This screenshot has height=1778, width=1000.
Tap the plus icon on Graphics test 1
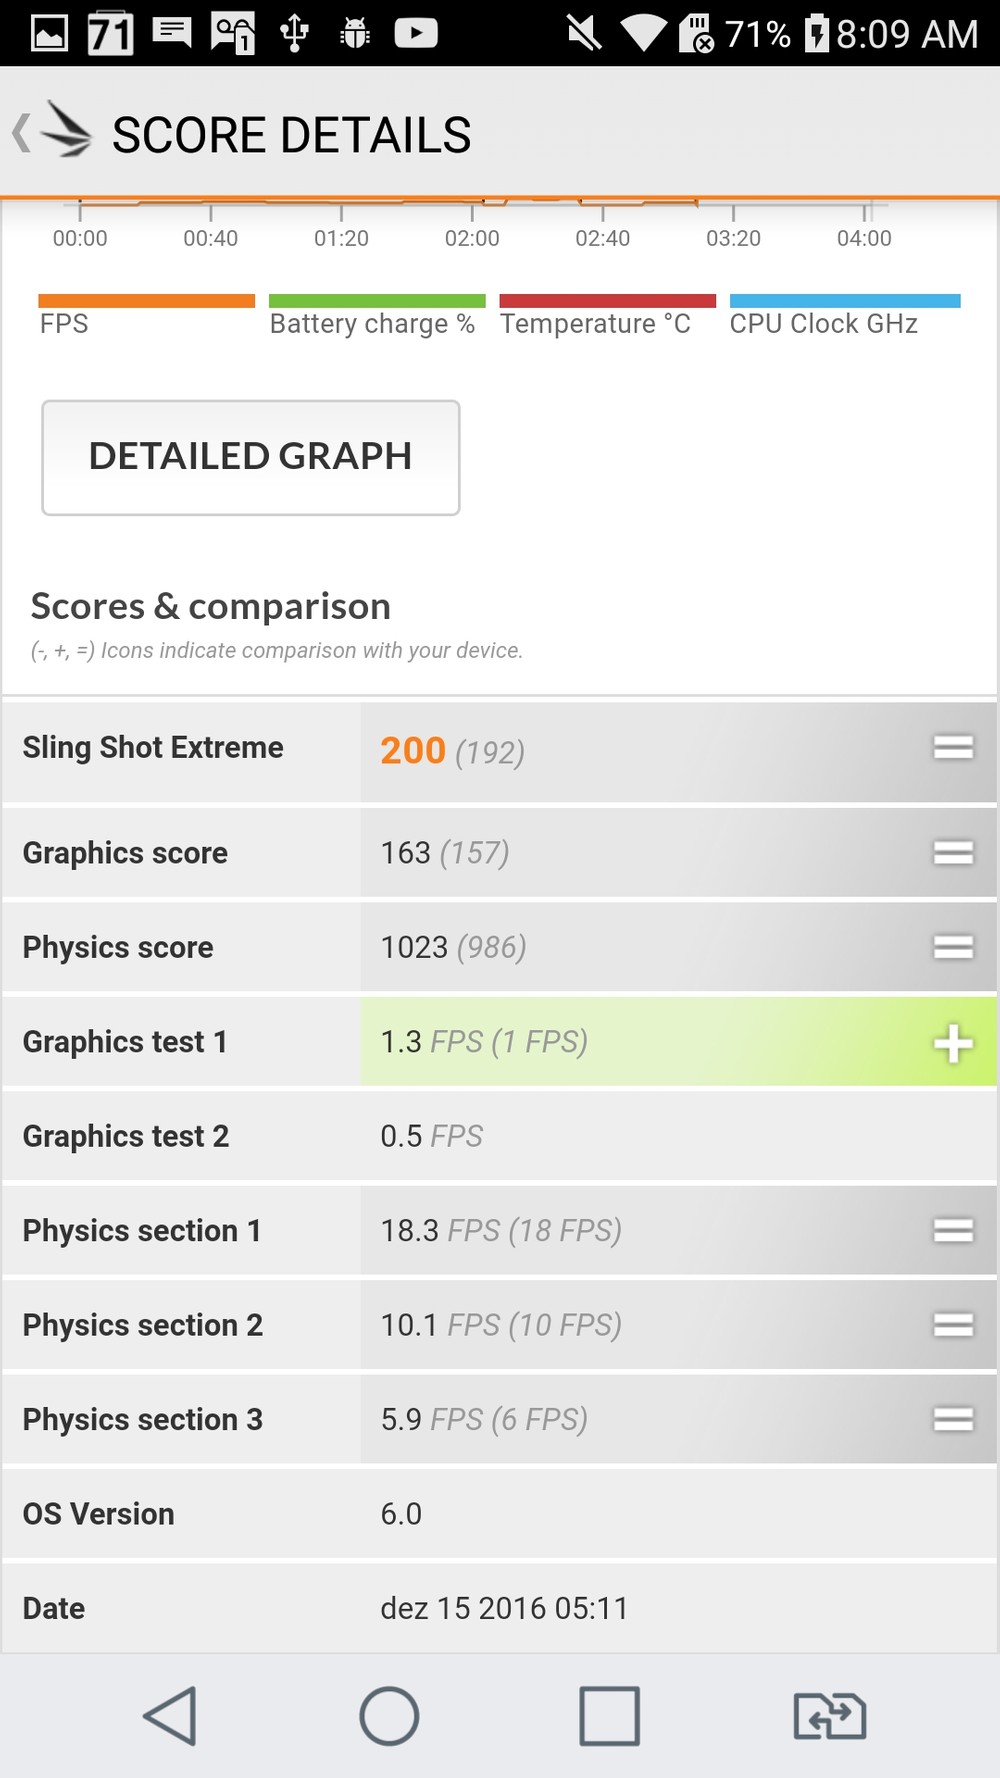pyautogui.click(x=952, y=1043)
